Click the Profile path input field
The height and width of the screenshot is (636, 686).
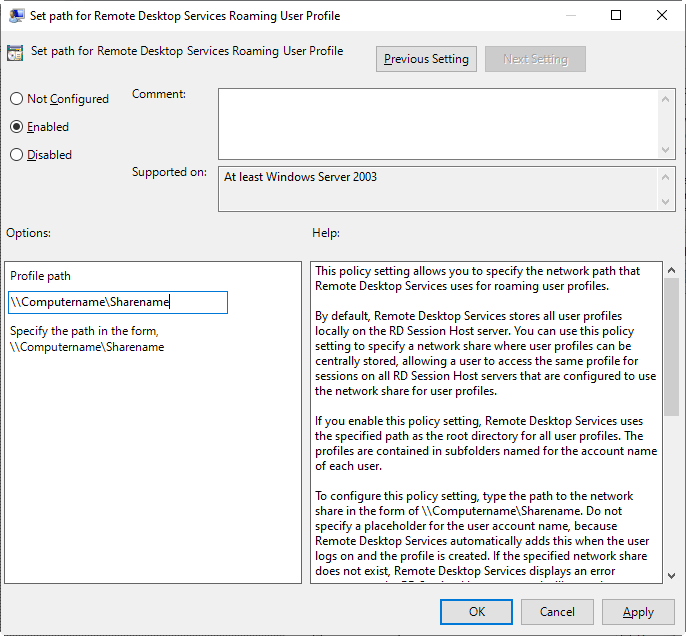(x=118, y=302)
